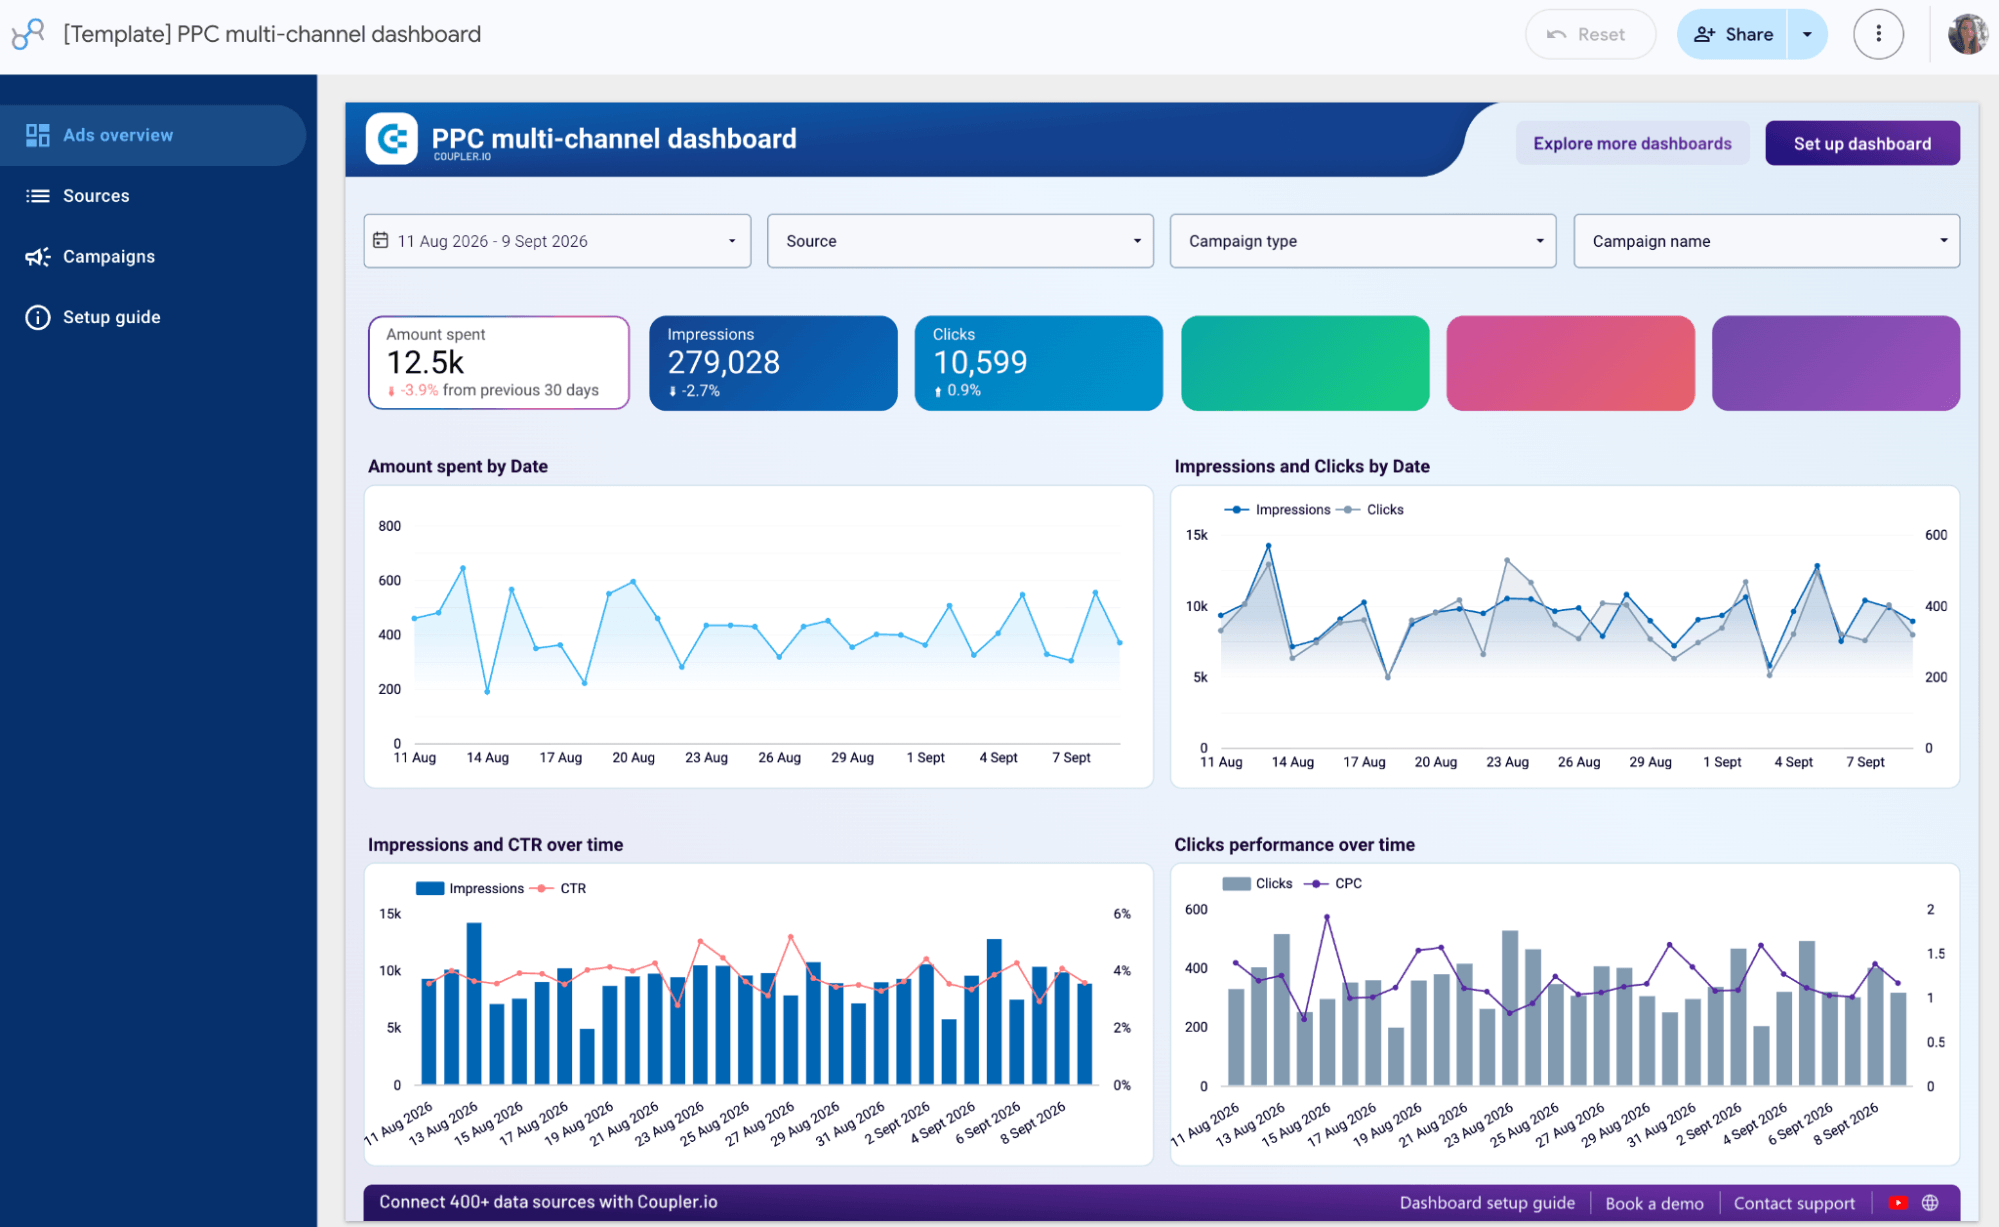Click 'Impressions and CTR over time' title

(495, 845)
